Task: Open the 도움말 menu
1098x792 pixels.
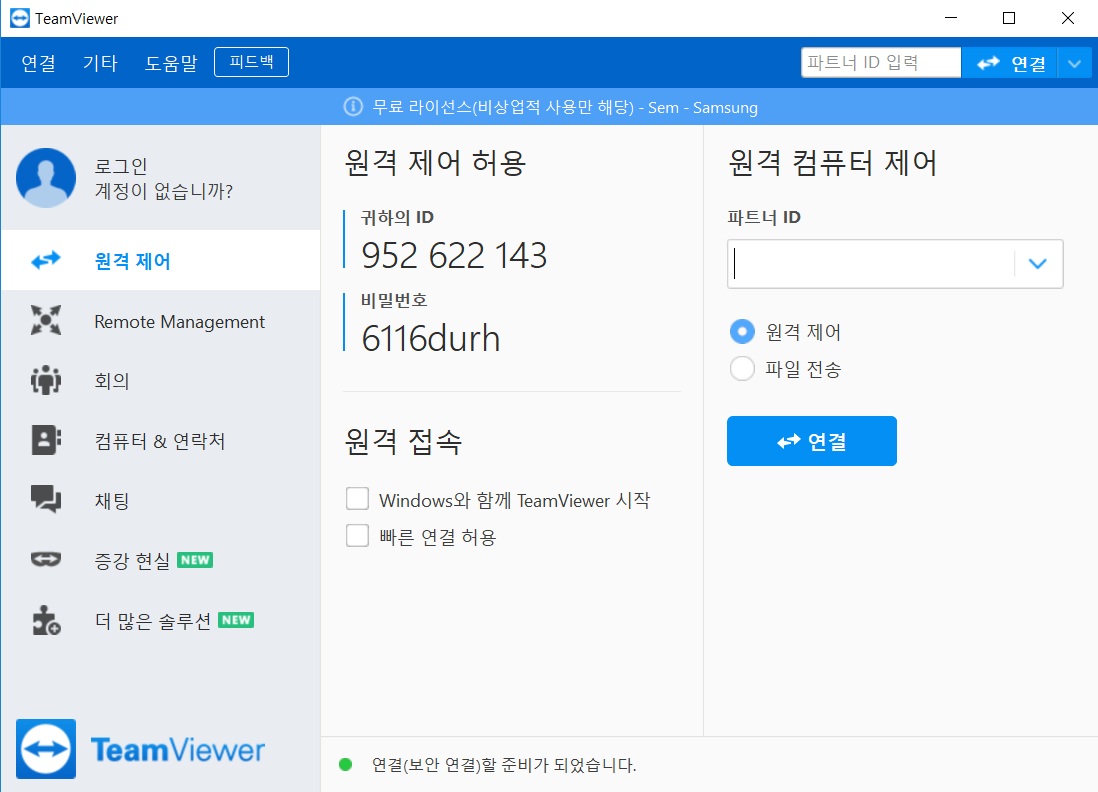Action: pyautogui.click(x=171, y=63)
